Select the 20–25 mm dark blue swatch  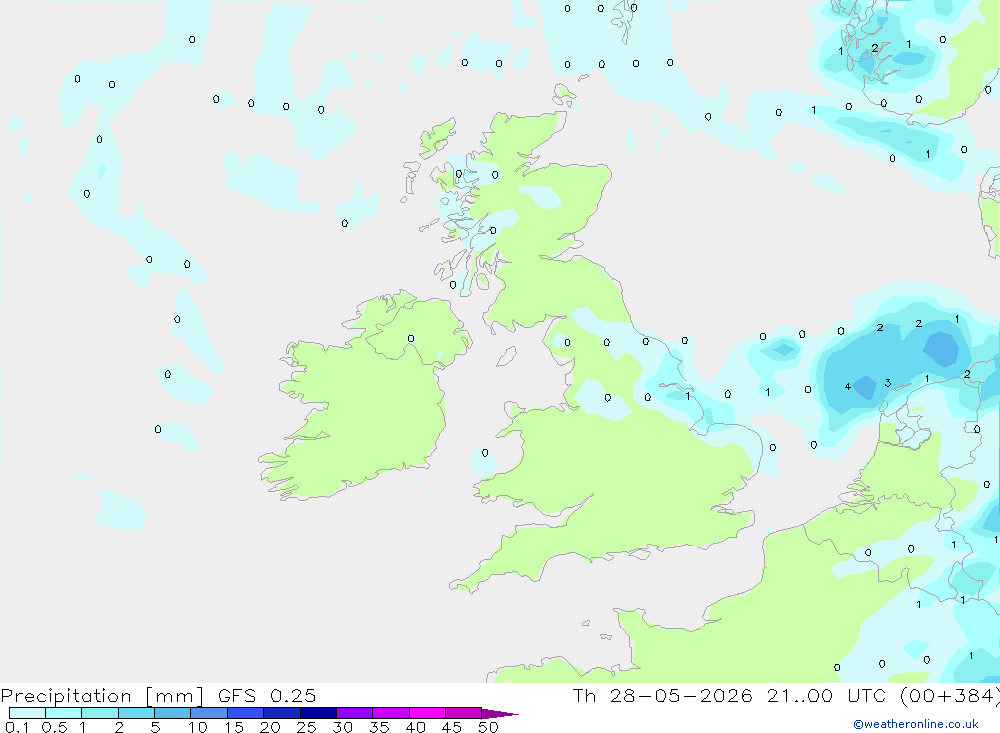click(x=281, y=713)
